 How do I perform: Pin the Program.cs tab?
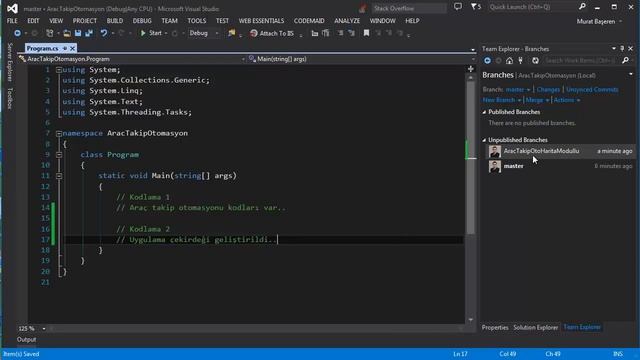(x=64, y=49)
